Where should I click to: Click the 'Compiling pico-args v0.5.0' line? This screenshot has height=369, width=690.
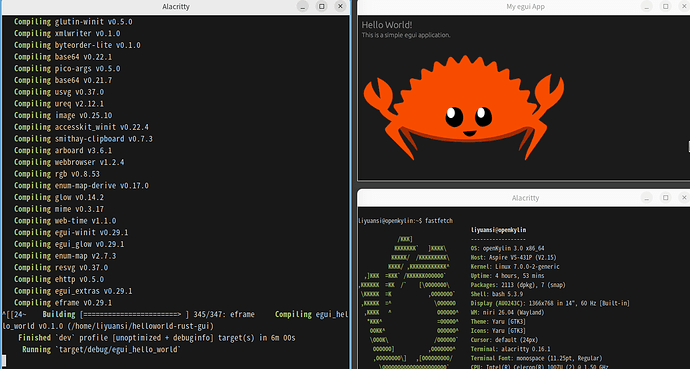click(67, 69)
